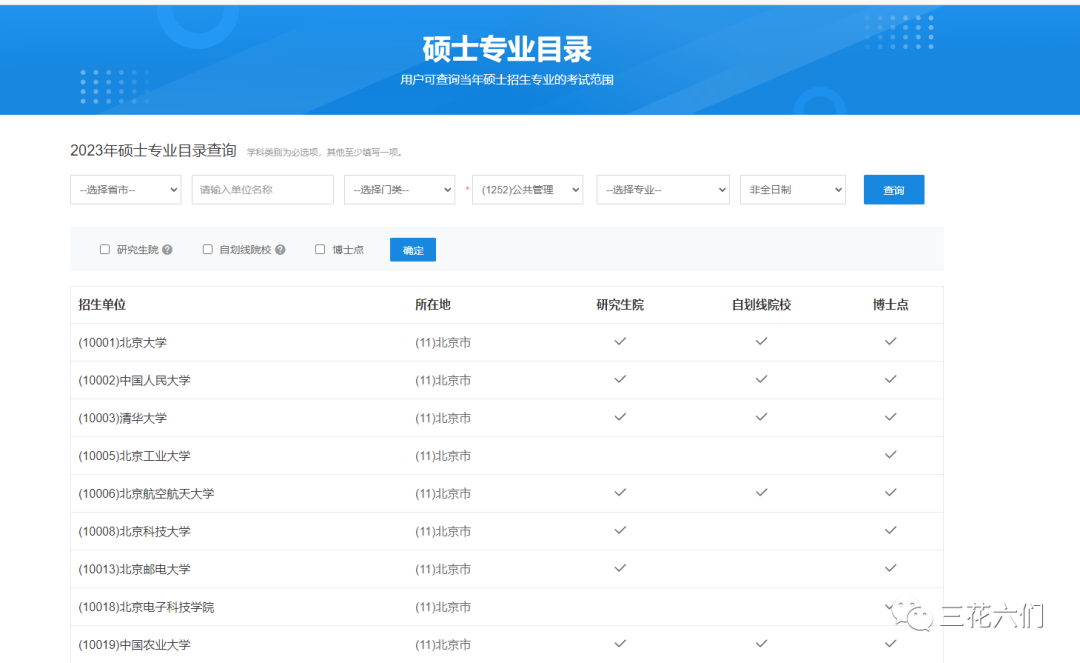
Task: Click 自划线院校 checkmark in 北京航空航天大学 row
Action: point(761,493)
